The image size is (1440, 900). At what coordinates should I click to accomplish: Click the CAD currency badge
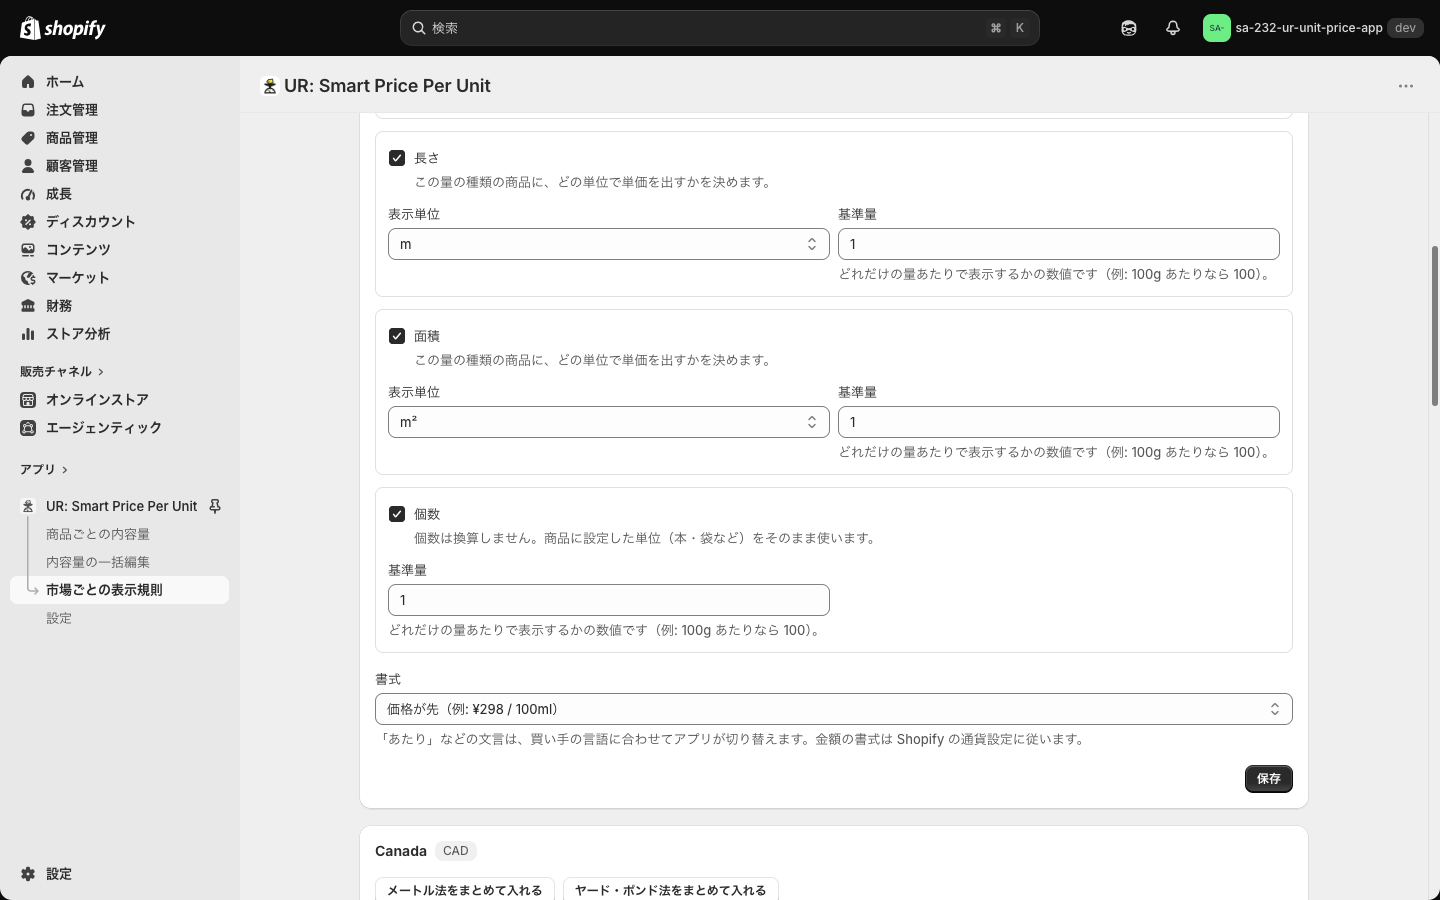[456, 851]
